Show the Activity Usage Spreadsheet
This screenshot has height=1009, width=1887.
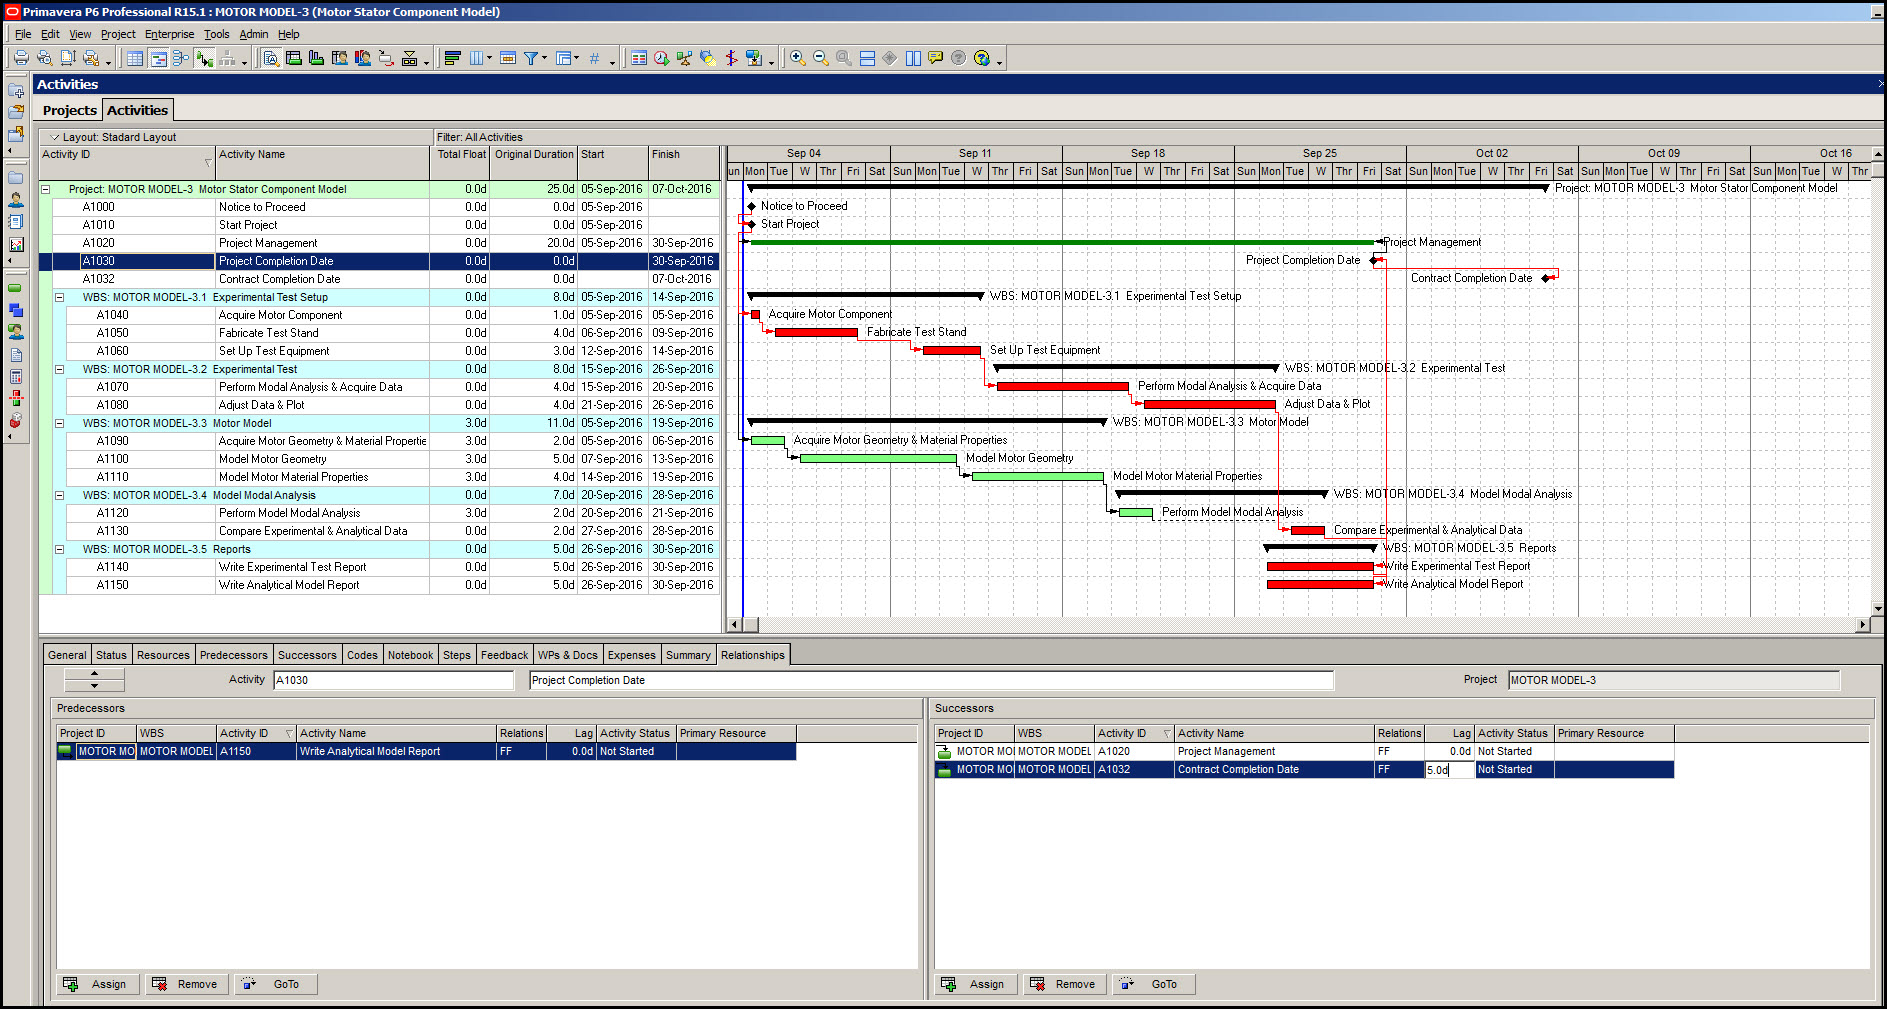click(x=294, y=58)
